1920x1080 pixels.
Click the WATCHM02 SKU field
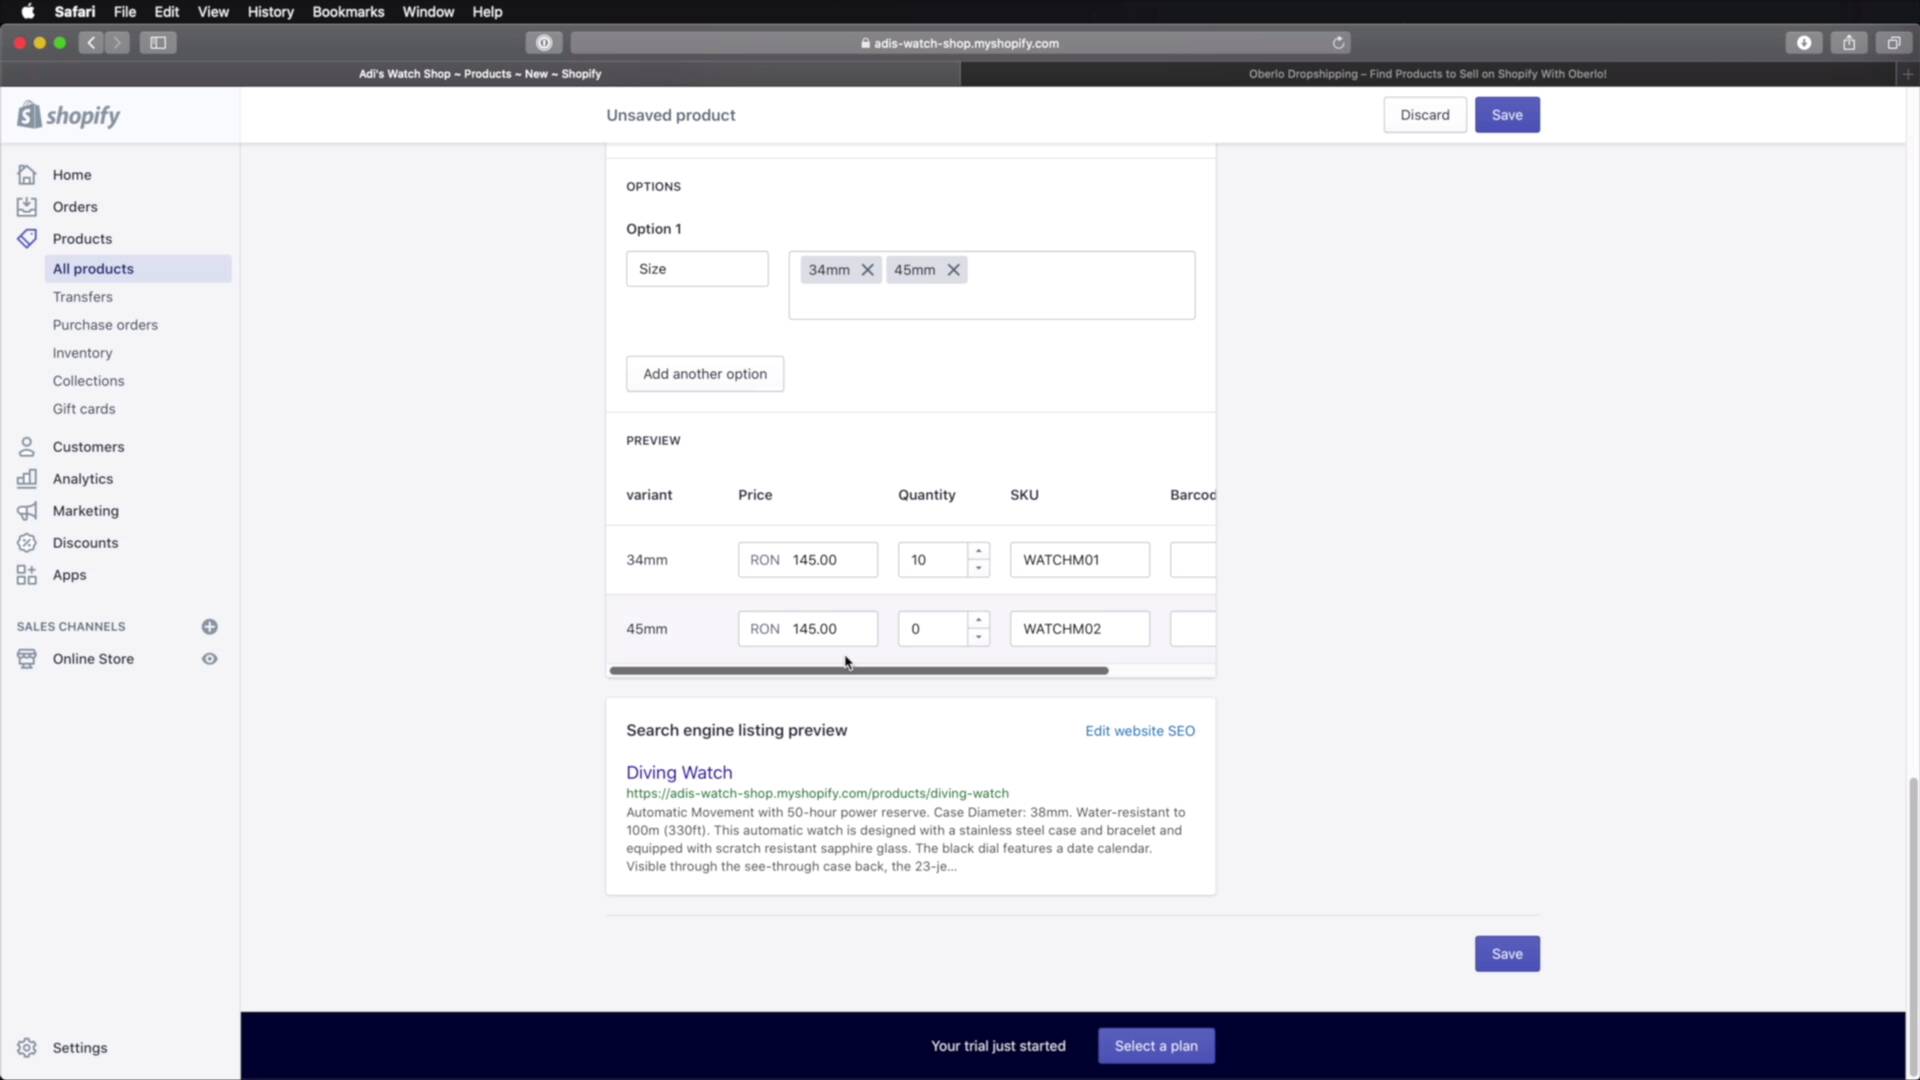click(1079, 629)
